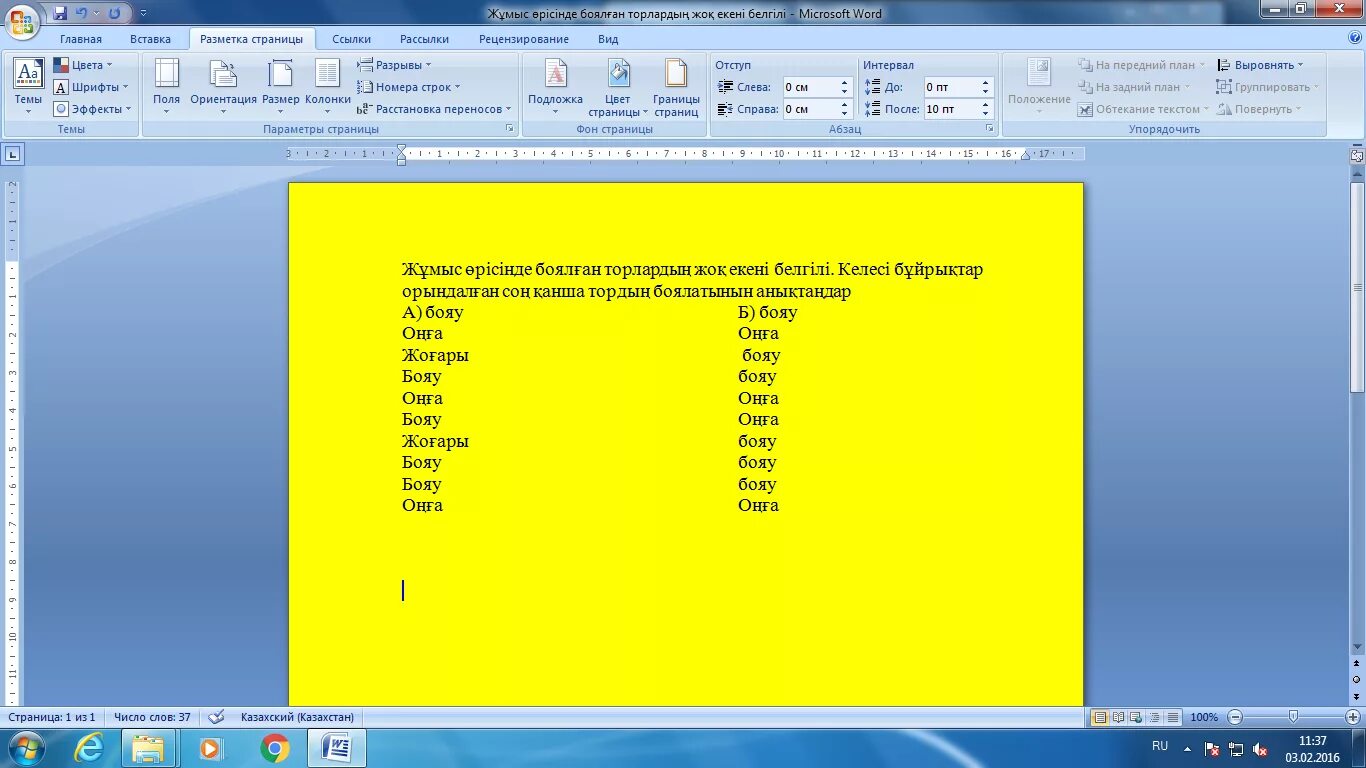The width and height of the screenshot is (1366, 768).
Task: Open Word Help question mark icon
Action: [1355, 38]
